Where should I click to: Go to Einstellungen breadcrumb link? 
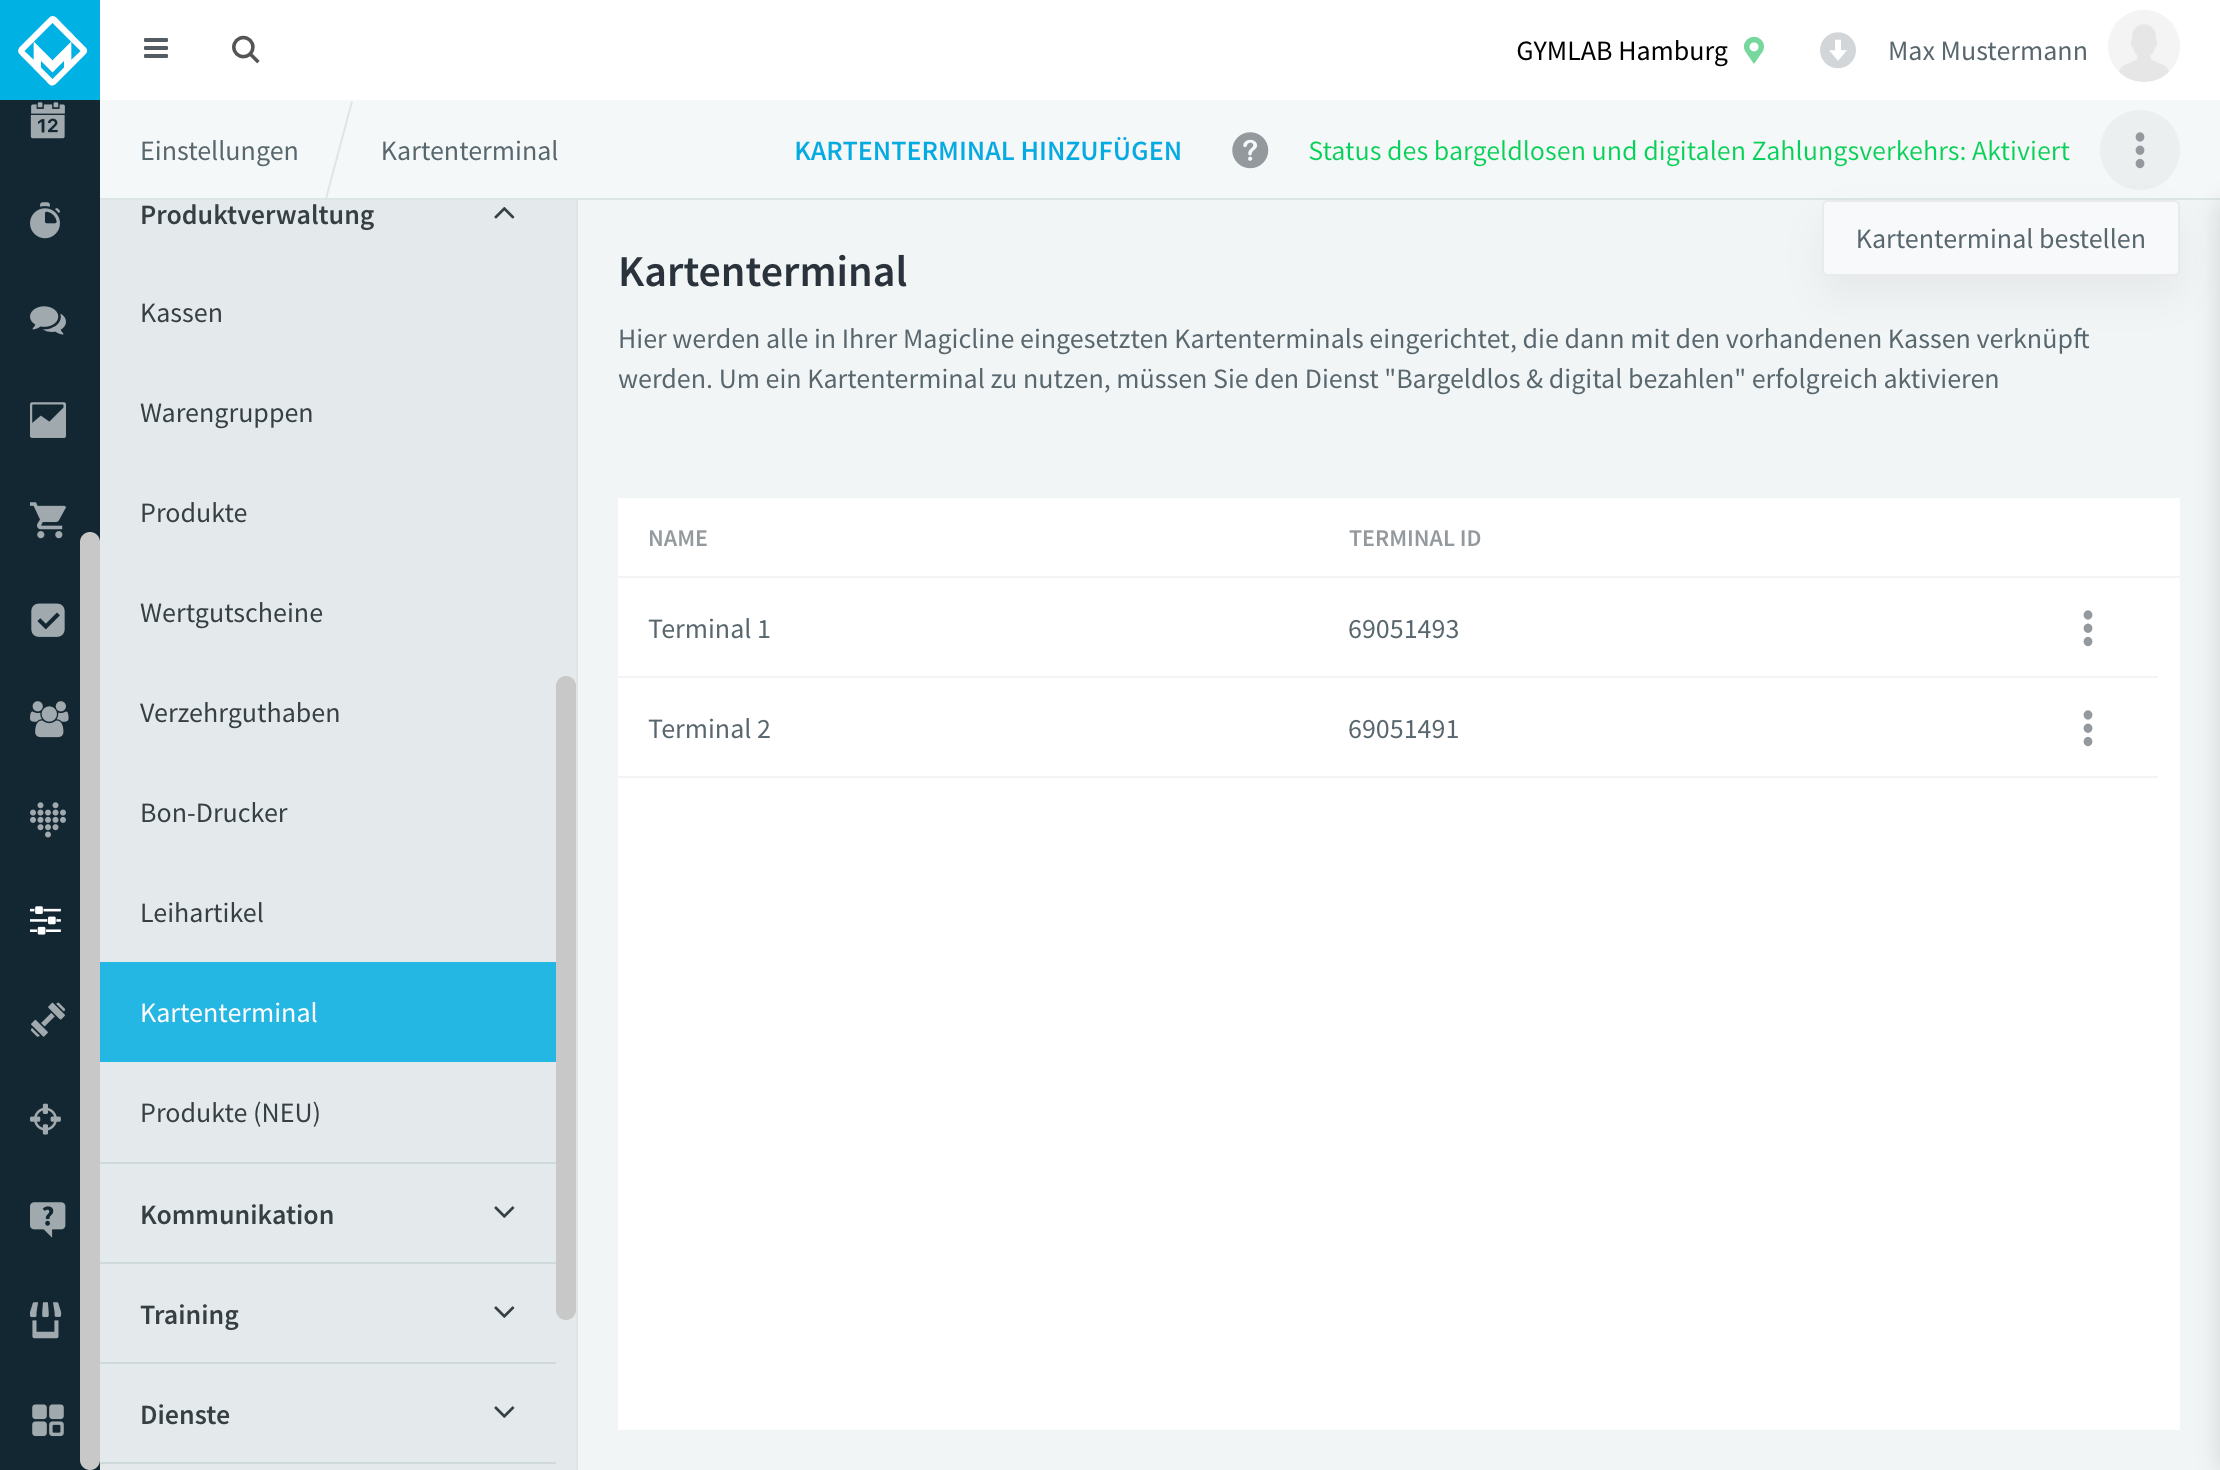tap(219, 151)
